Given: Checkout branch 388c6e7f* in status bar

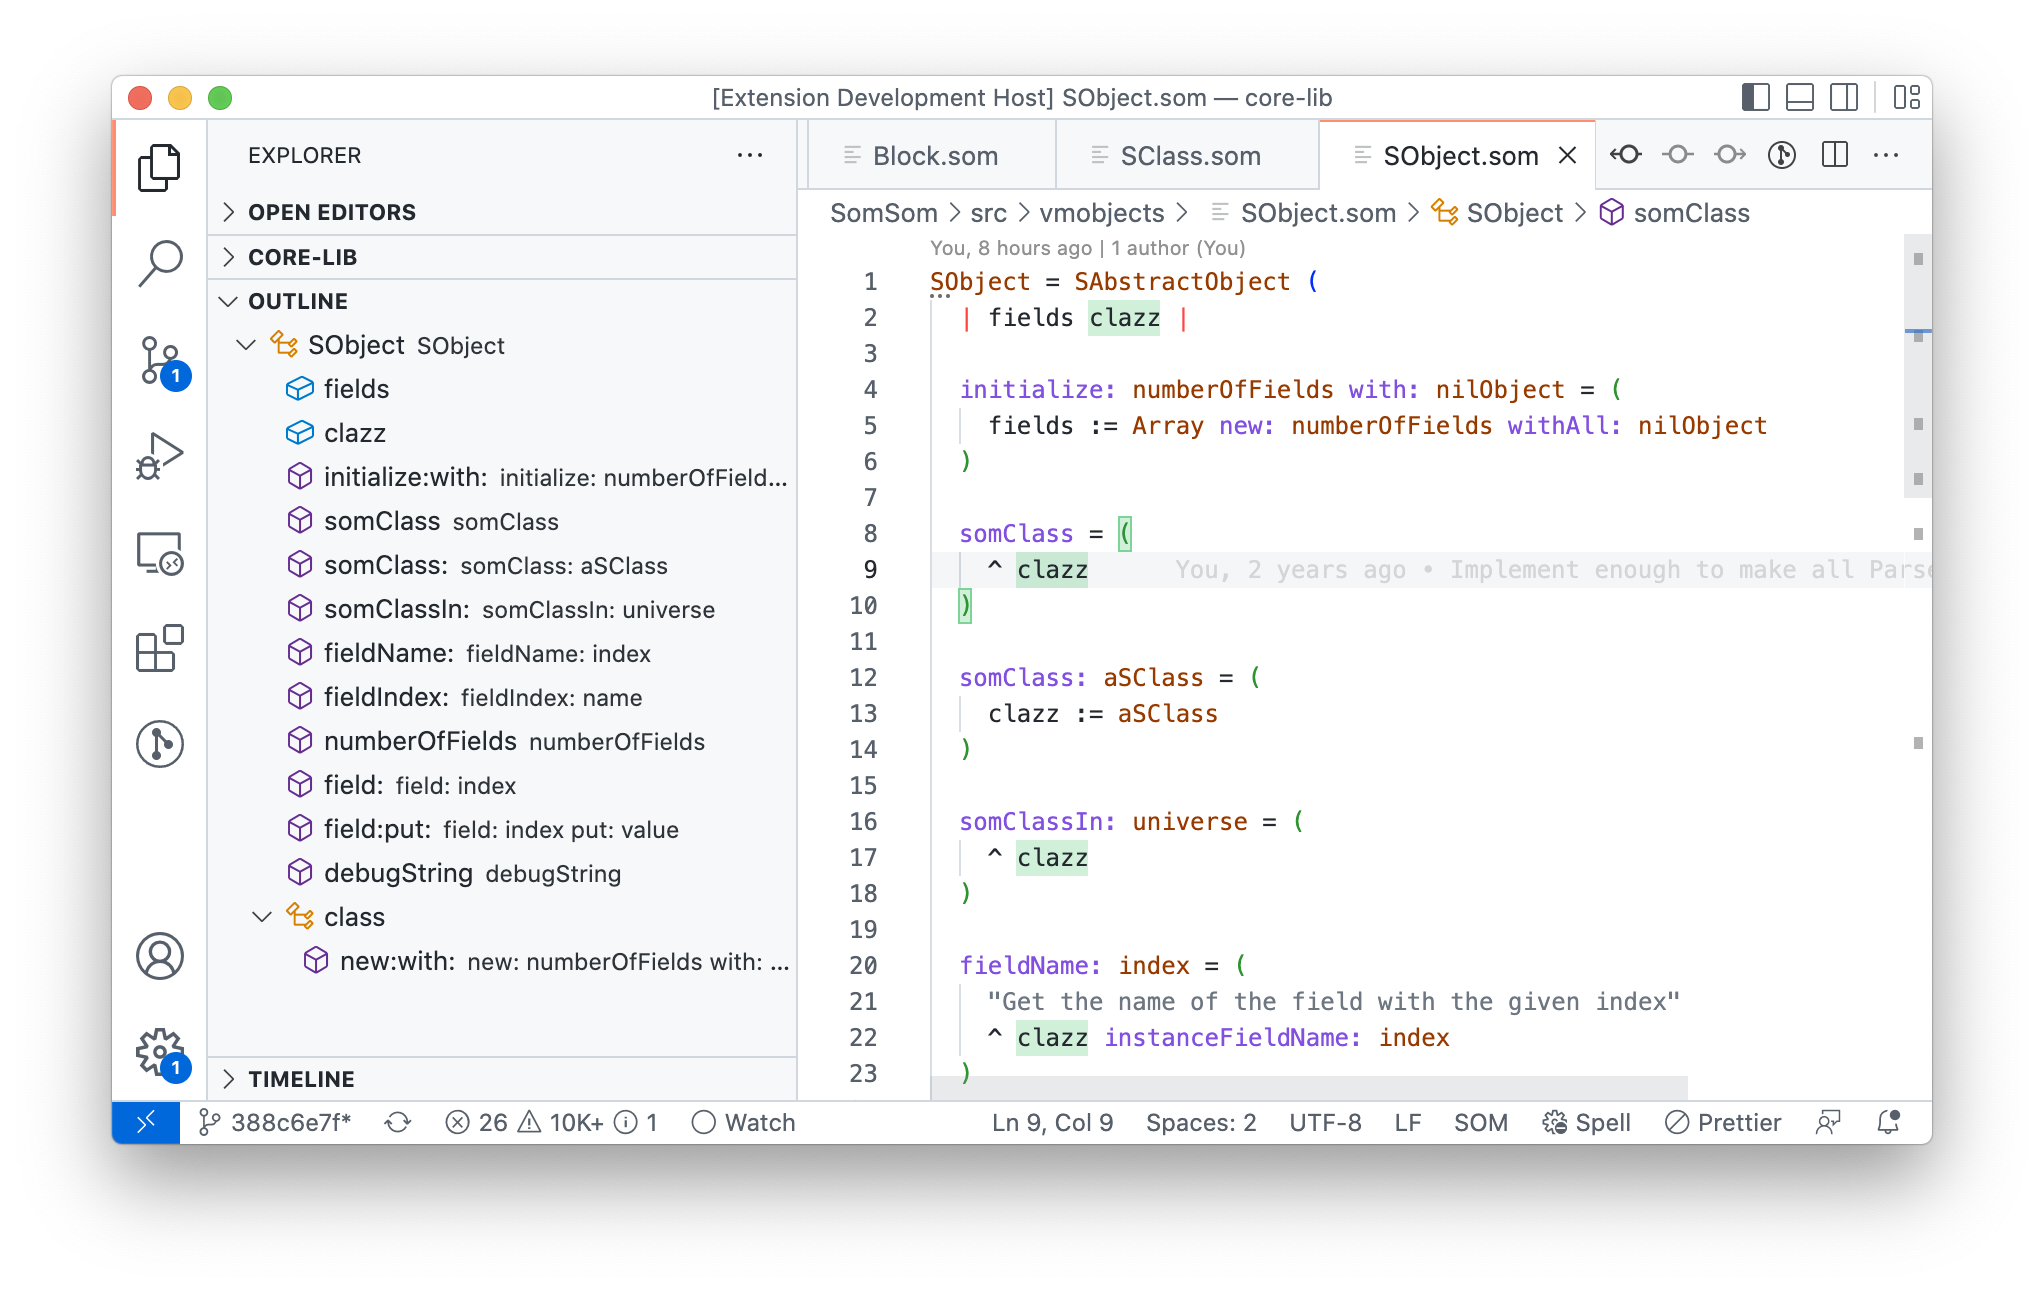Looking at the screenshot, I should (275, 1123).
